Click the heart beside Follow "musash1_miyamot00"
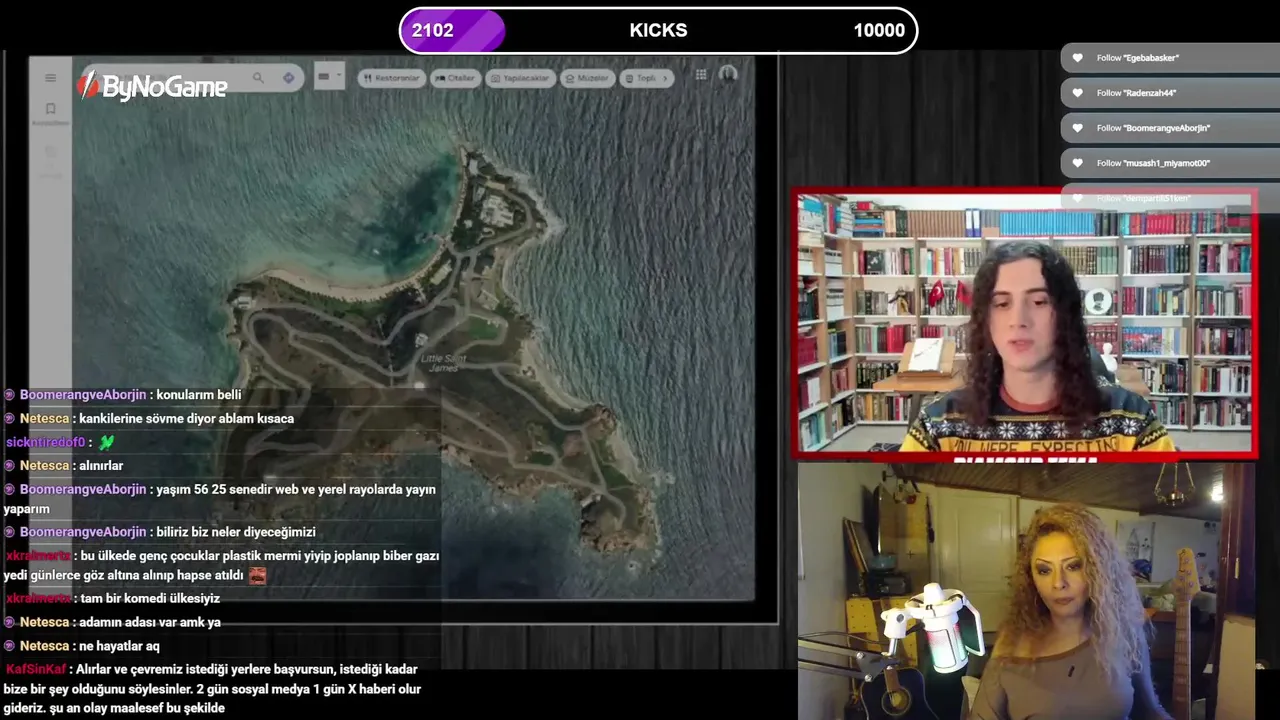 point(1077,163)
